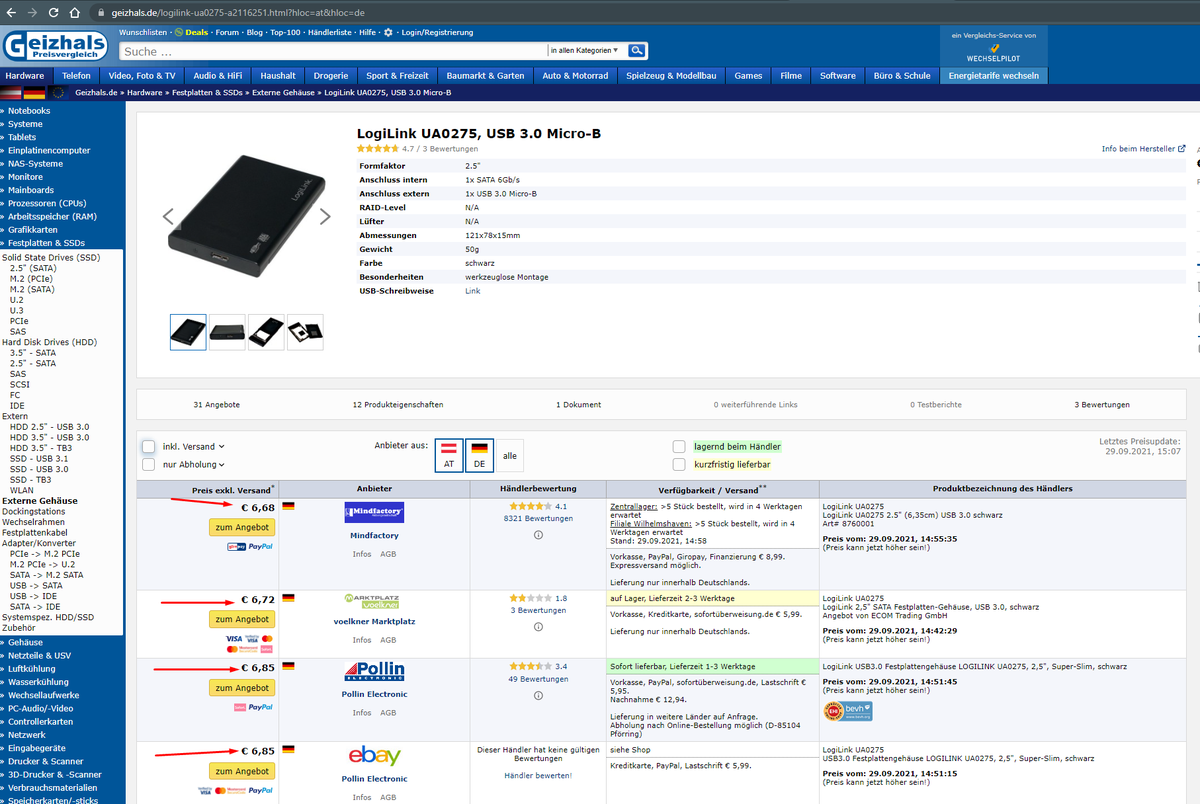Show next product image with right arrow
The height and width of the screenshot is (804, 1200).
325,216
